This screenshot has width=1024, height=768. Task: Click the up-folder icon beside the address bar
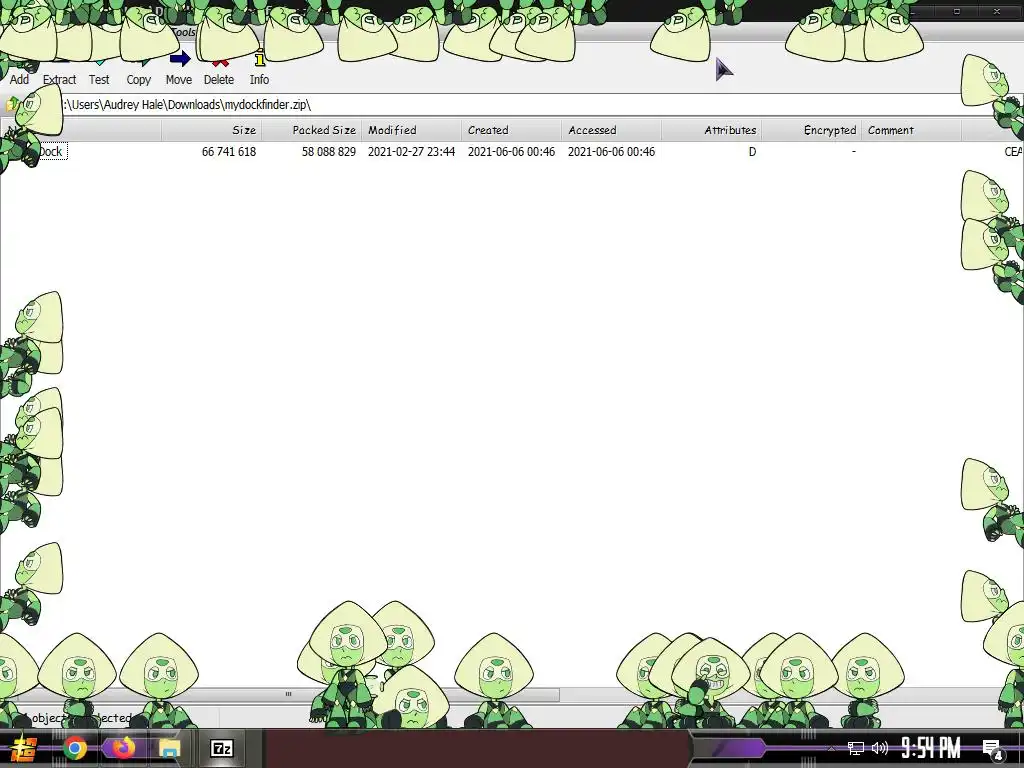click(x=12, y=104)
